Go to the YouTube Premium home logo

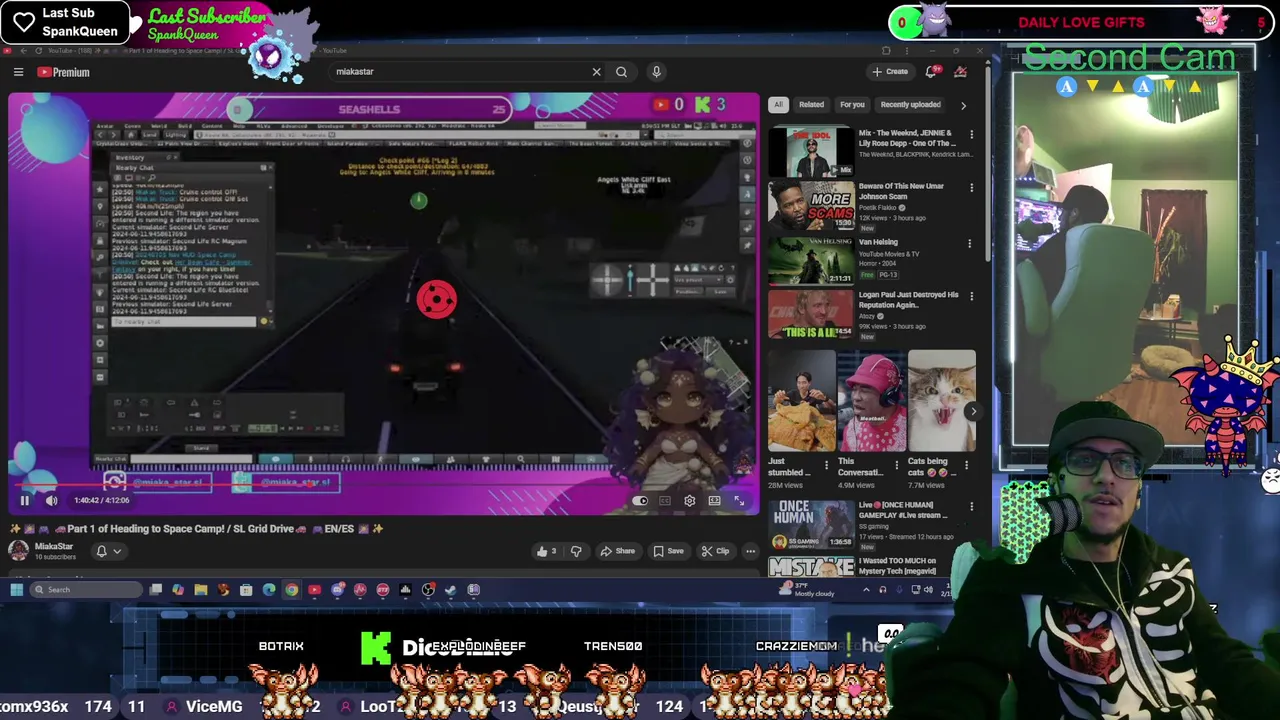click(64, 72)
